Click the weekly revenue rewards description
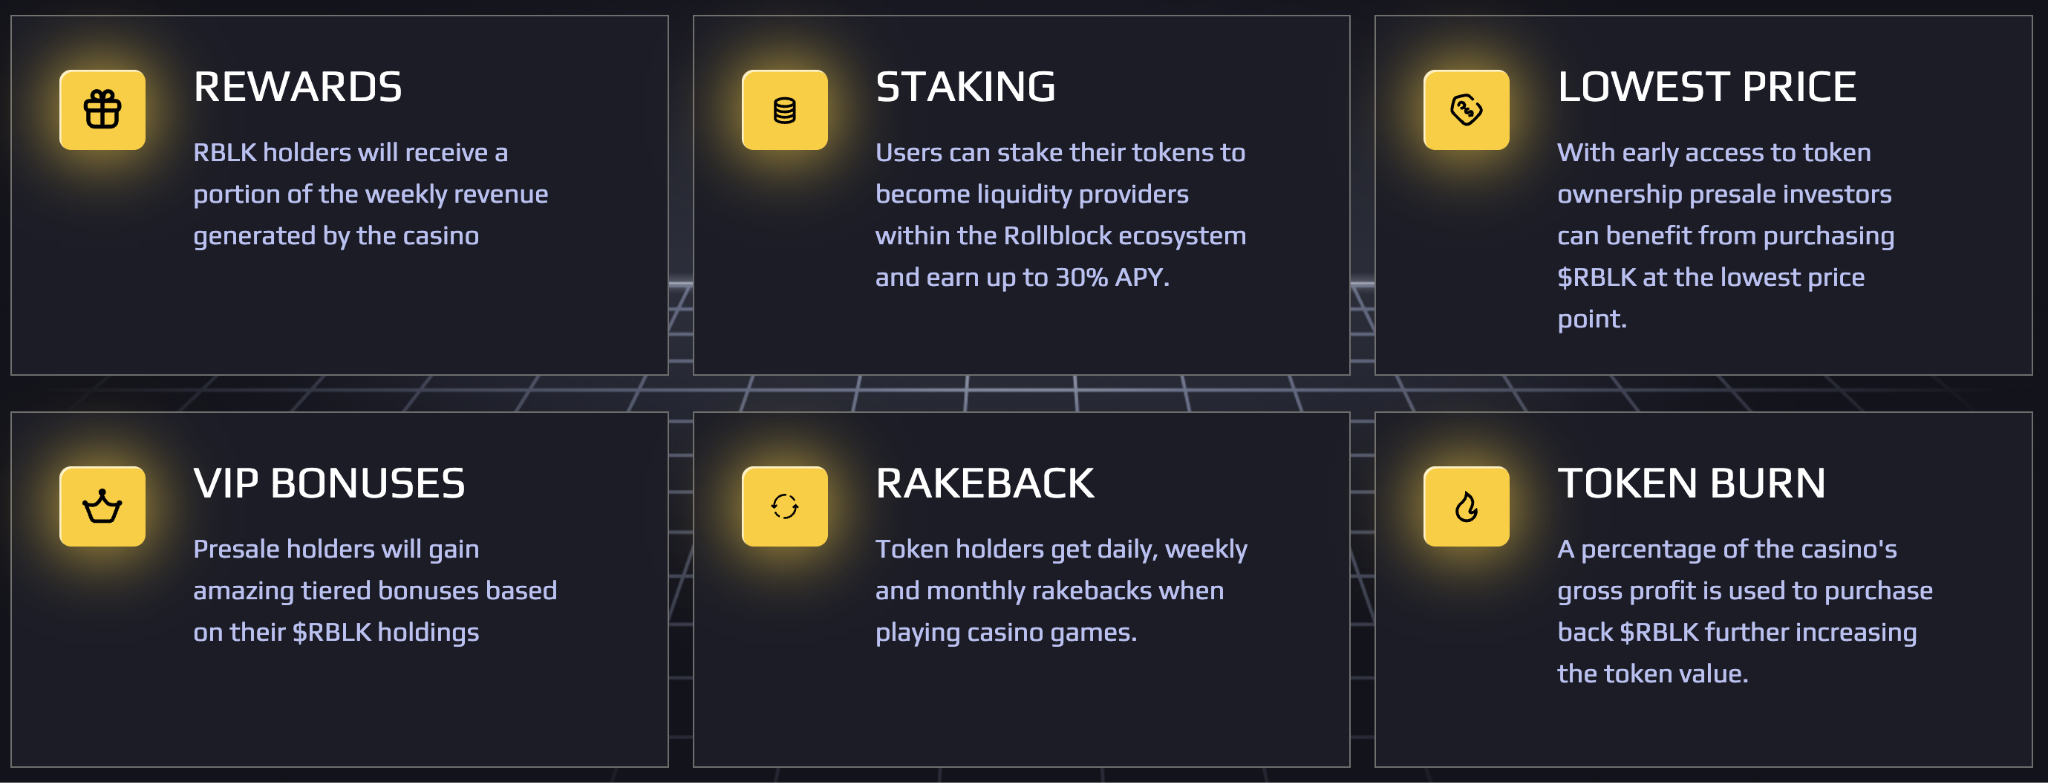Image resolution: width=2048 pixels, height=783 pixels. [x=371, y=194]
